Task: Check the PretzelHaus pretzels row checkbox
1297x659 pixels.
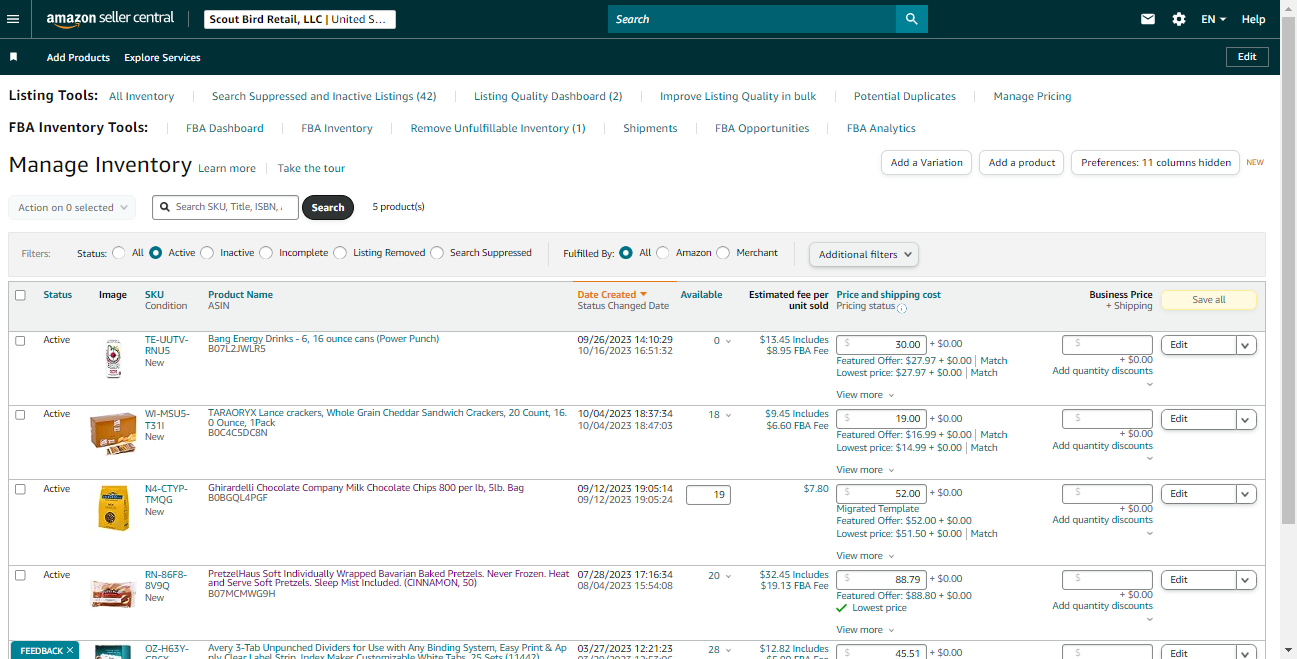Action: click(20, 575)
